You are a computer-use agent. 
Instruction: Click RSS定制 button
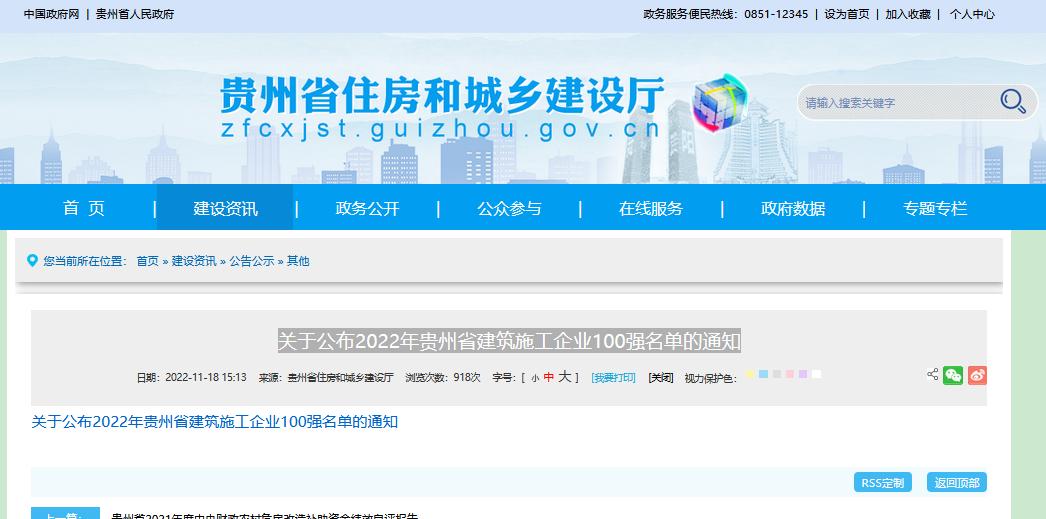pos(883,482)
